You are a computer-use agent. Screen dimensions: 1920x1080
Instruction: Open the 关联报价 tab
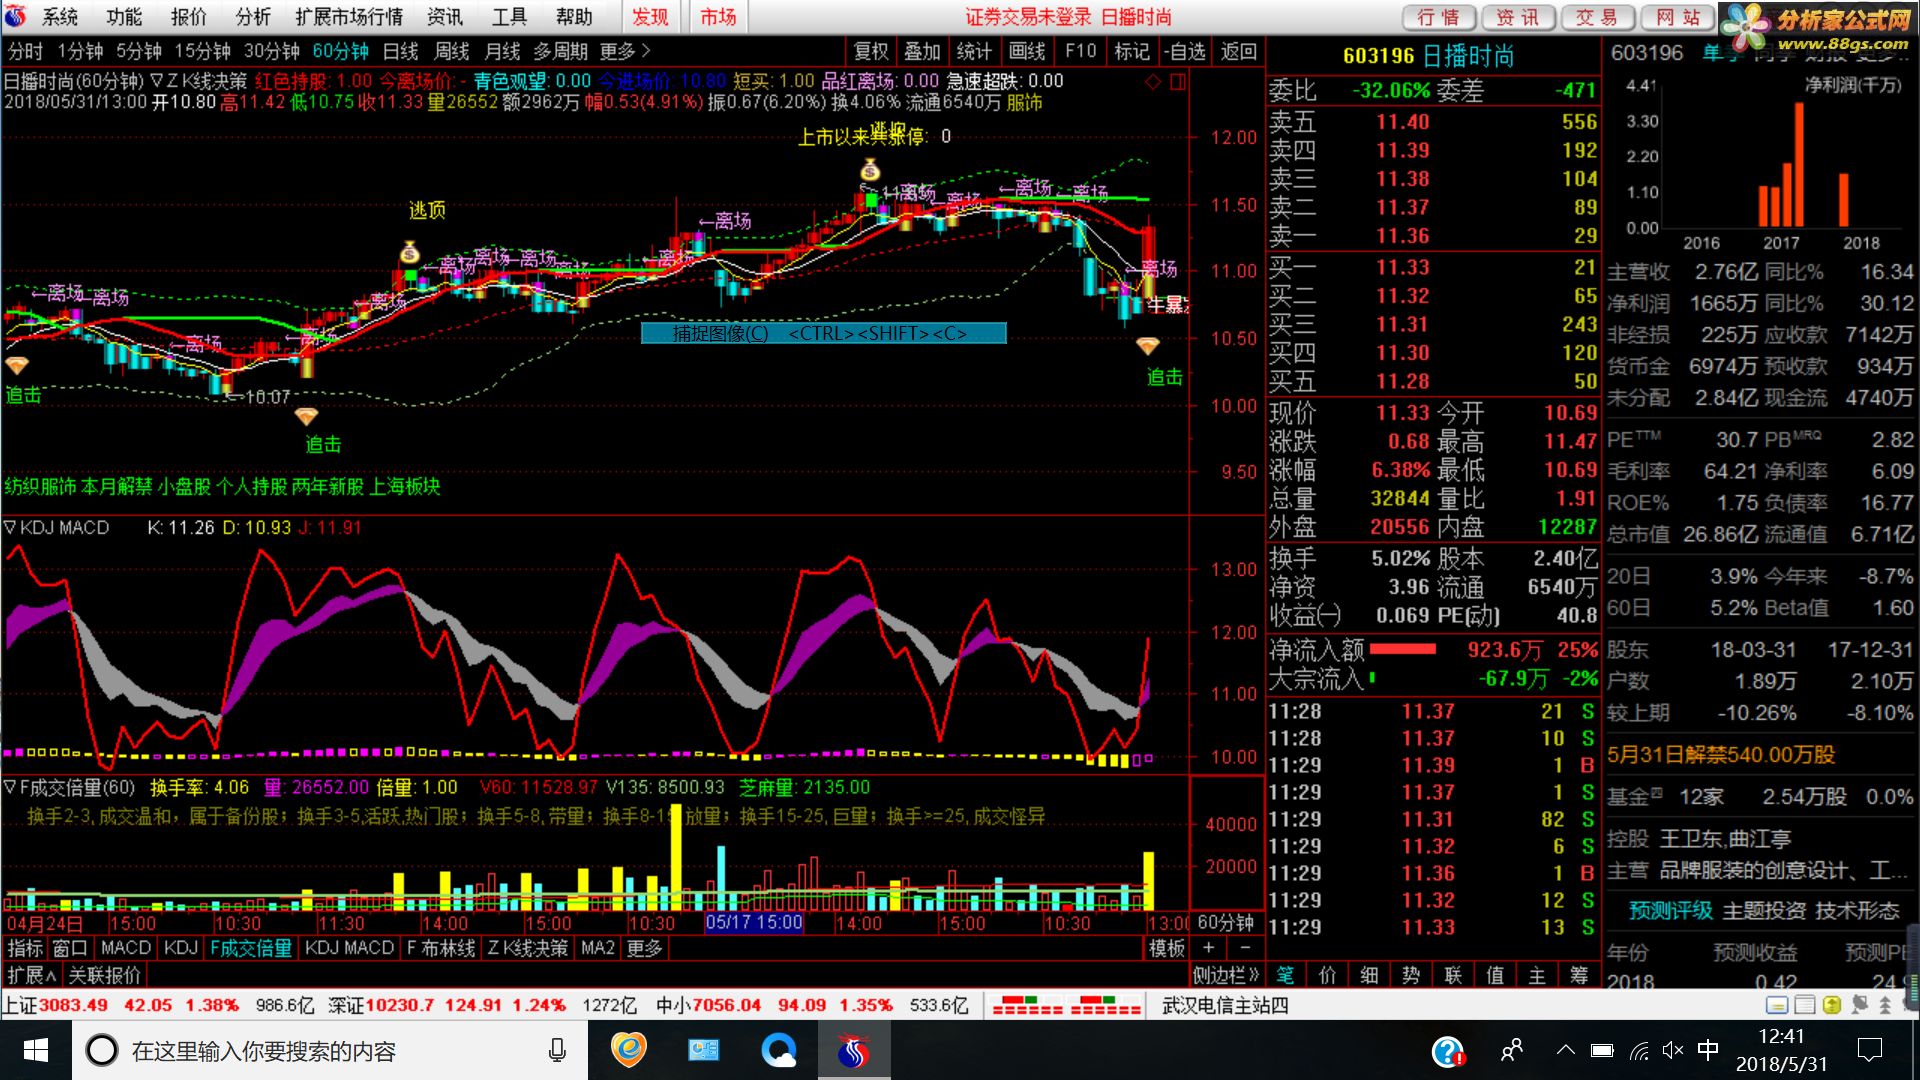pos(104,975)
